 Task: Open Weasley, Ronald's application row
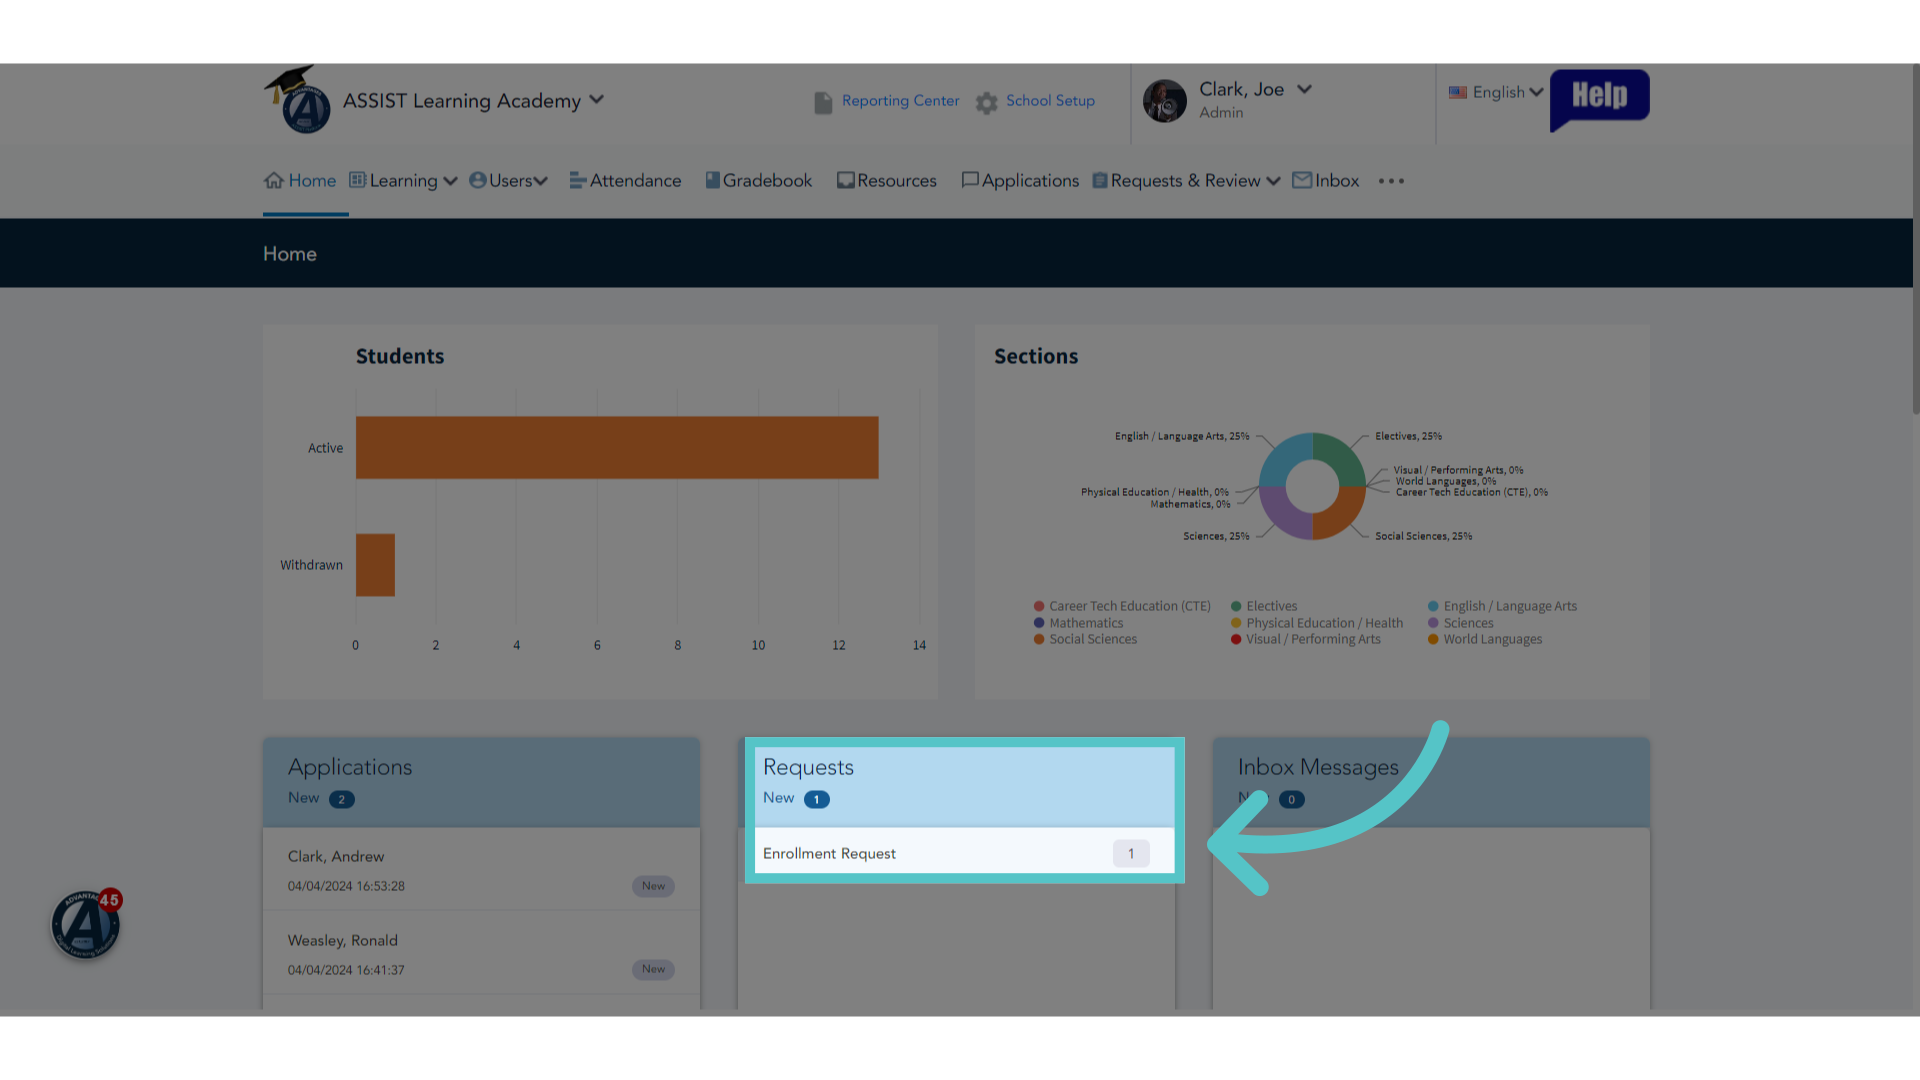pos(482,953)
